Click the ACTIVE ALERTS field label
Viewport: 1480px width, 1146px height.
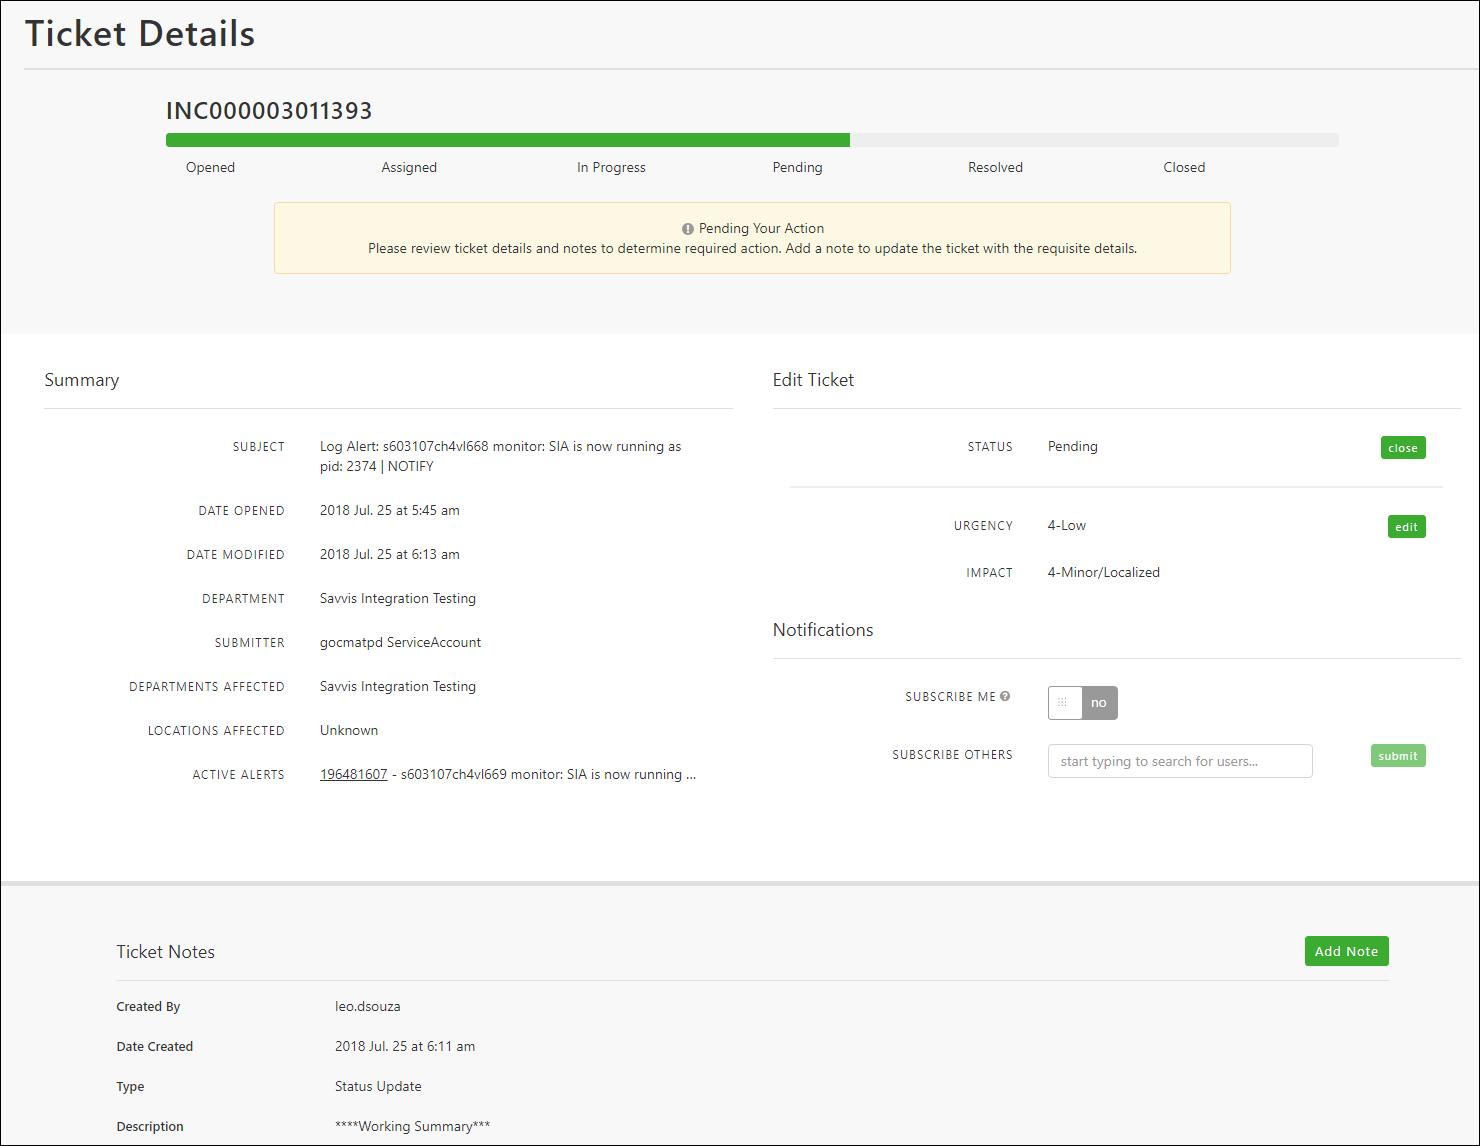[x=238, y=775]
